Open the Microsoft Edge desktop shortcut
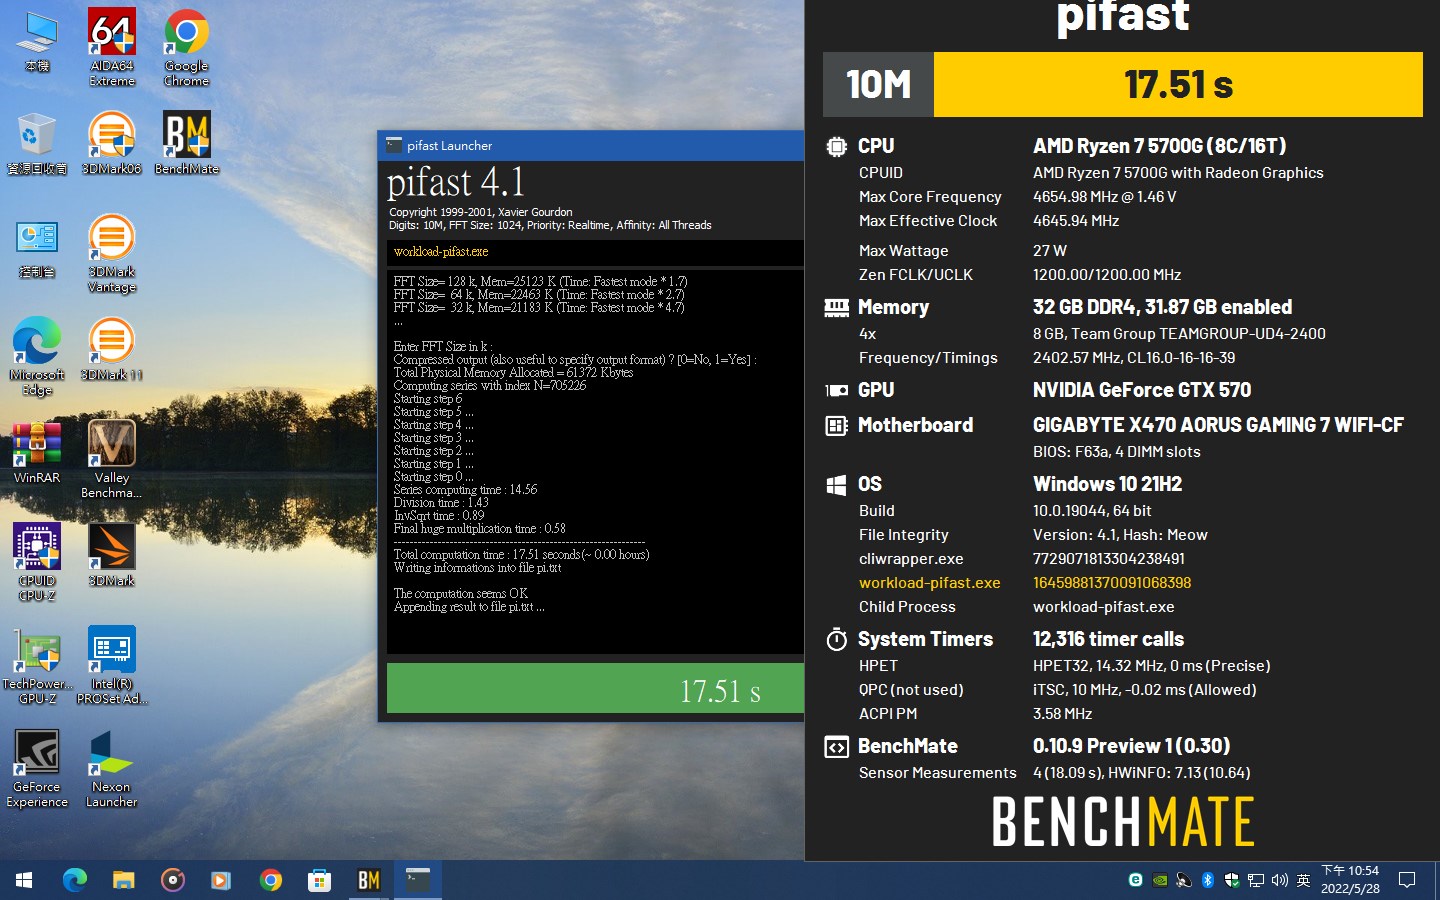Image resolution: width=1440 pixels, height=900 pixels. coord(37,357)
